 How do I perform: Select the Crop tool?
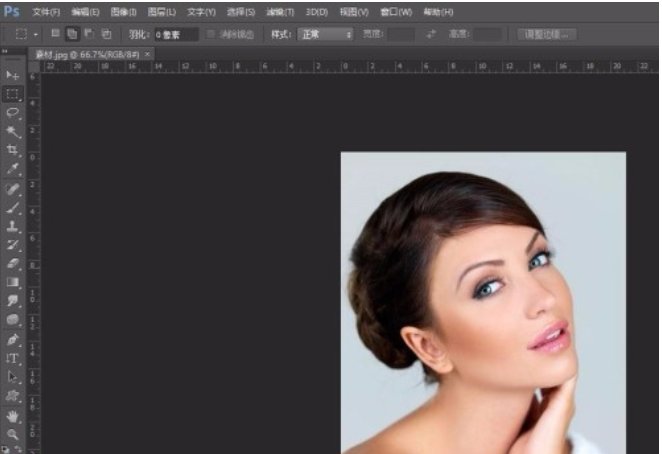[x=13, y=150]
